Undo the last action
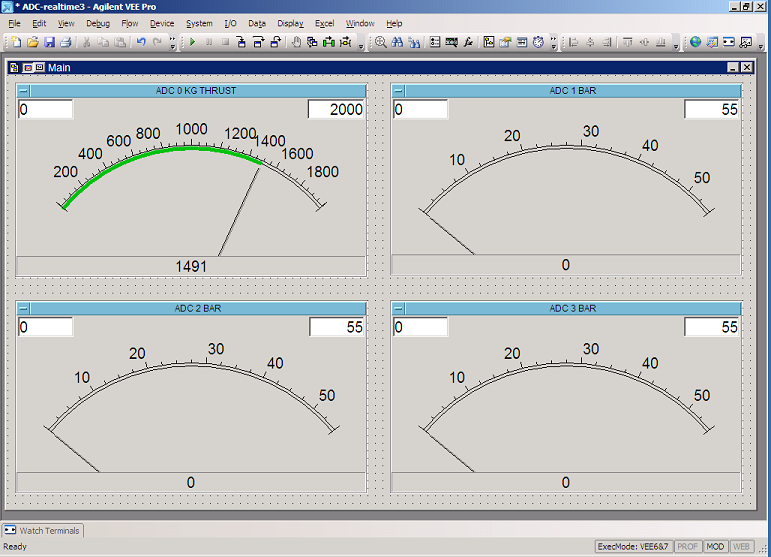This screenshot has width=771, height=557. [141, 42]
